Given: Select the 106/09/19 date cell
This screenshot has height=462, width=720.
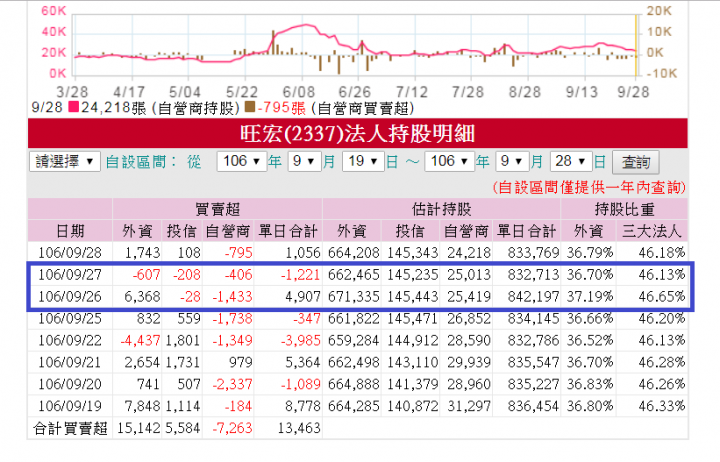Looking at the screenshot, I should [x=70, y=406].
